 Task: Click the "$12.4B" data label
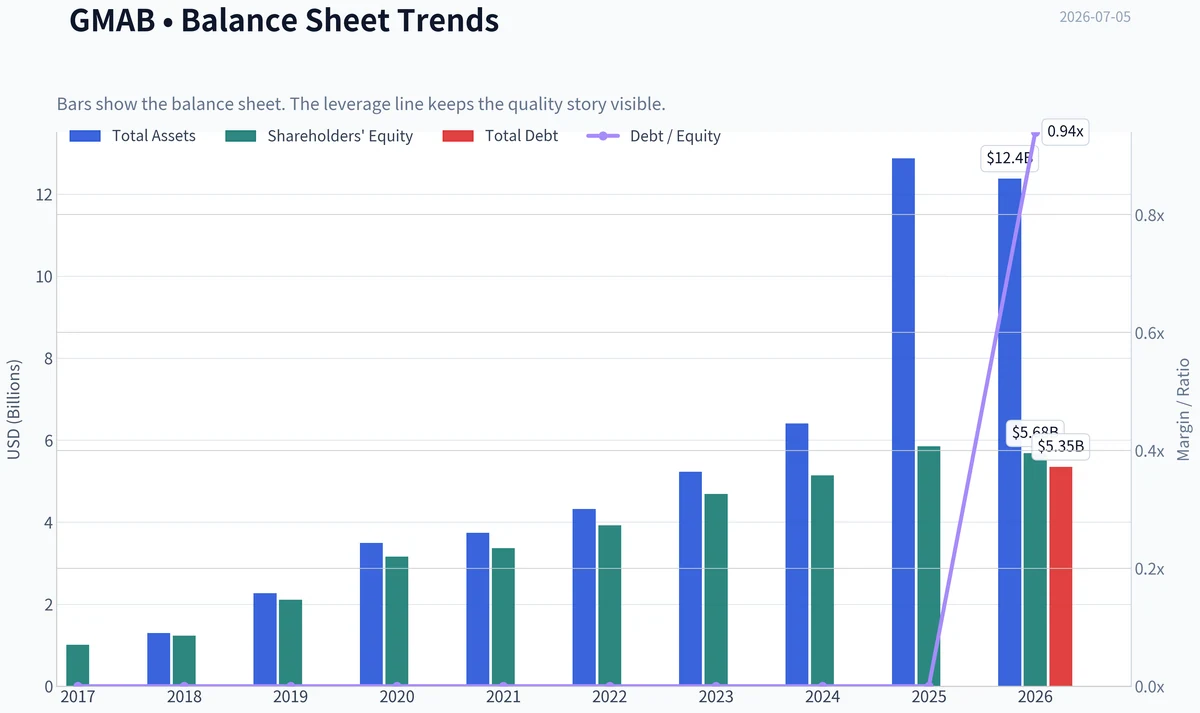1008,158
